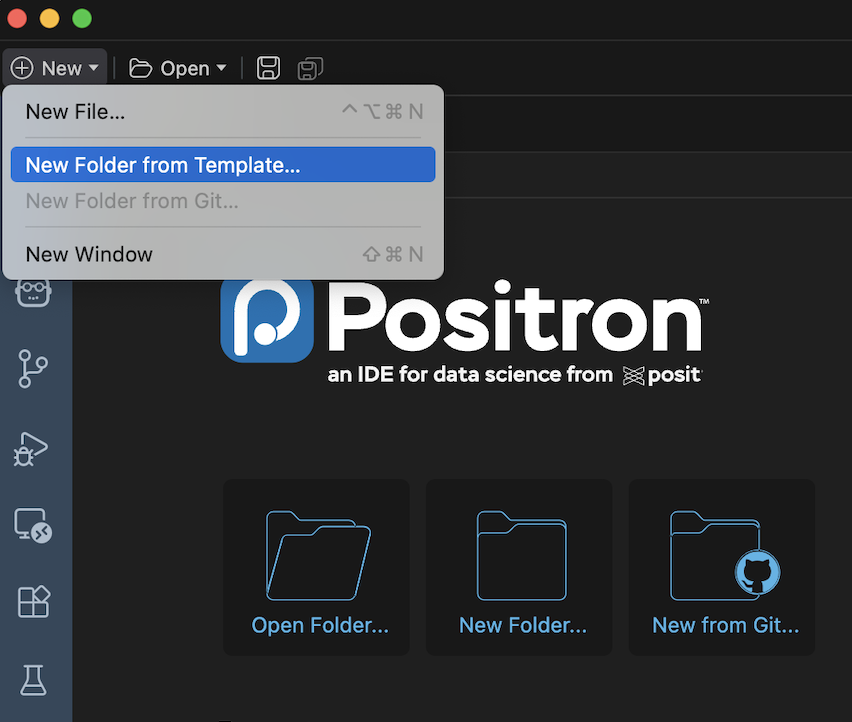Select "New File..." from the menu
Viewport: 852px width, 722px height.
pos(75,112)
